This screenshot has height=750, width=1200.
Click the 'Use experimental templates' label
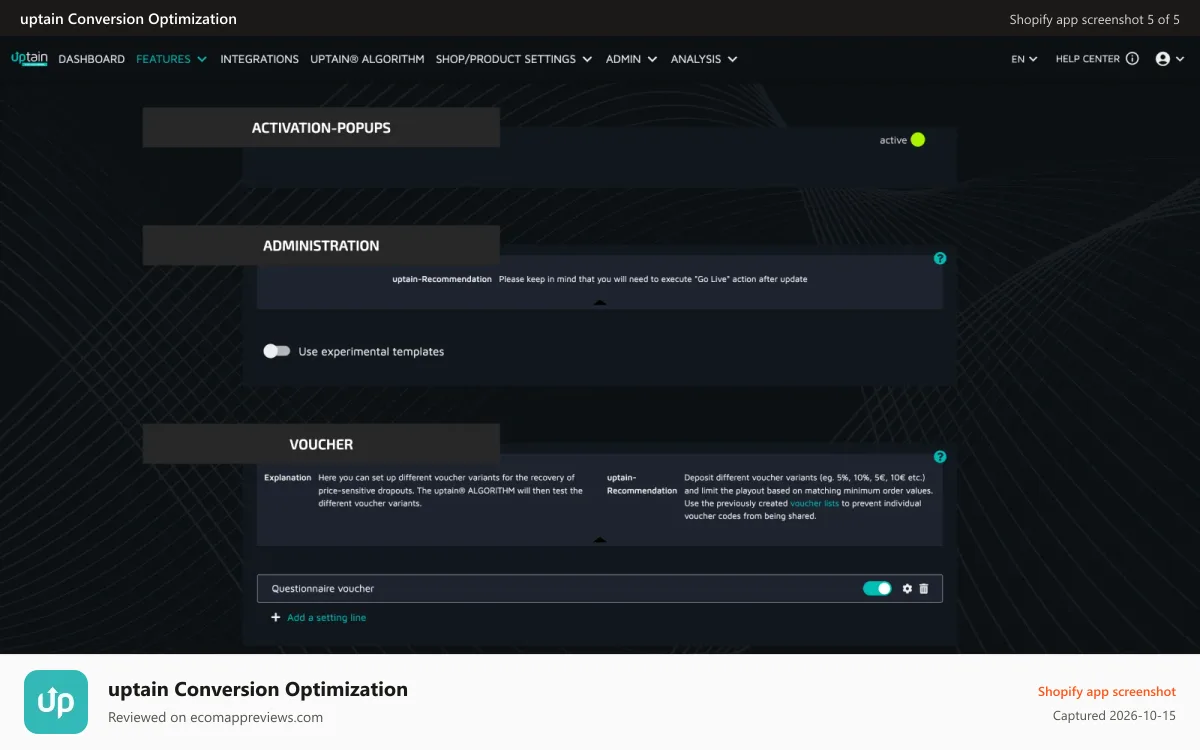click(371, 352)
